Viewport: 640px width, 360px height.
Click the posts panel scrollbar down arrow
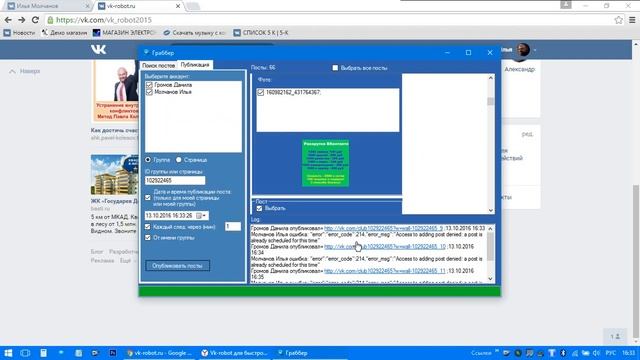491,210
